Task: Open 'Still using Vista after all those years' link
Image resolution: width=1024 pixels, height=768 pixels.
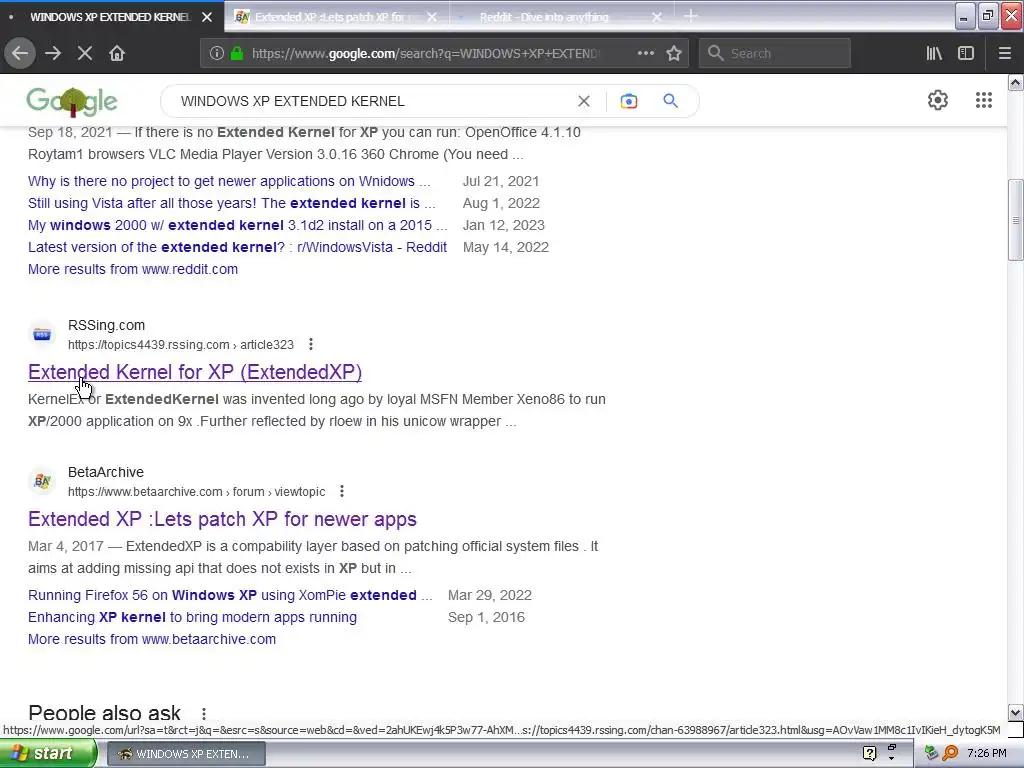Action: [x=232, y=203]
